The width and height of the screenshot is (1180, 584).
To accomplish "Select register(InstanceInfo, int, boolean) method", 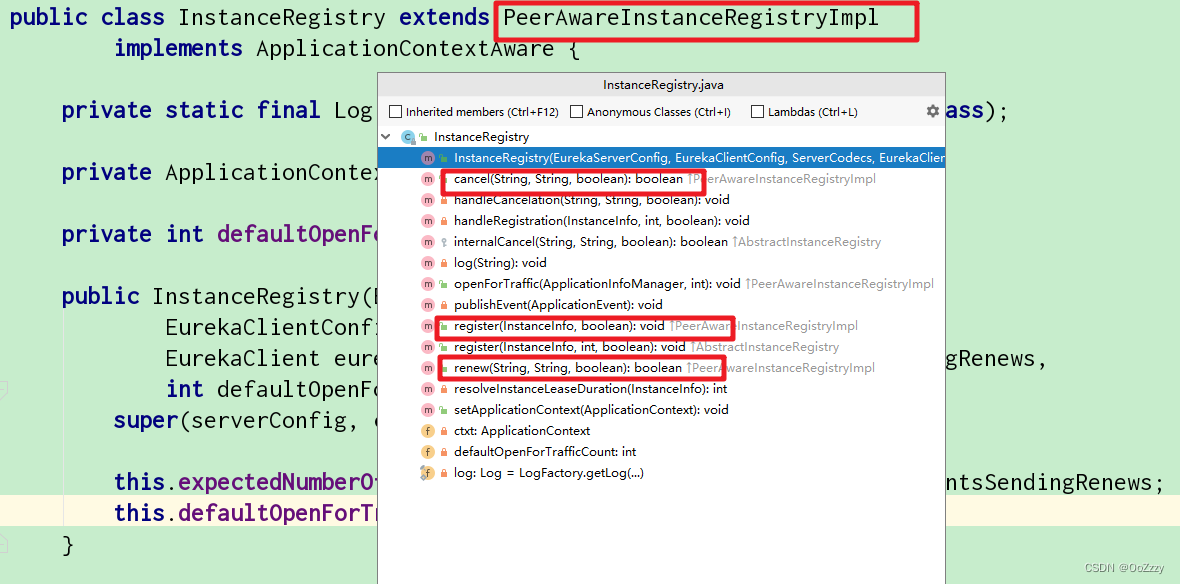I will [x=570, y=347].
